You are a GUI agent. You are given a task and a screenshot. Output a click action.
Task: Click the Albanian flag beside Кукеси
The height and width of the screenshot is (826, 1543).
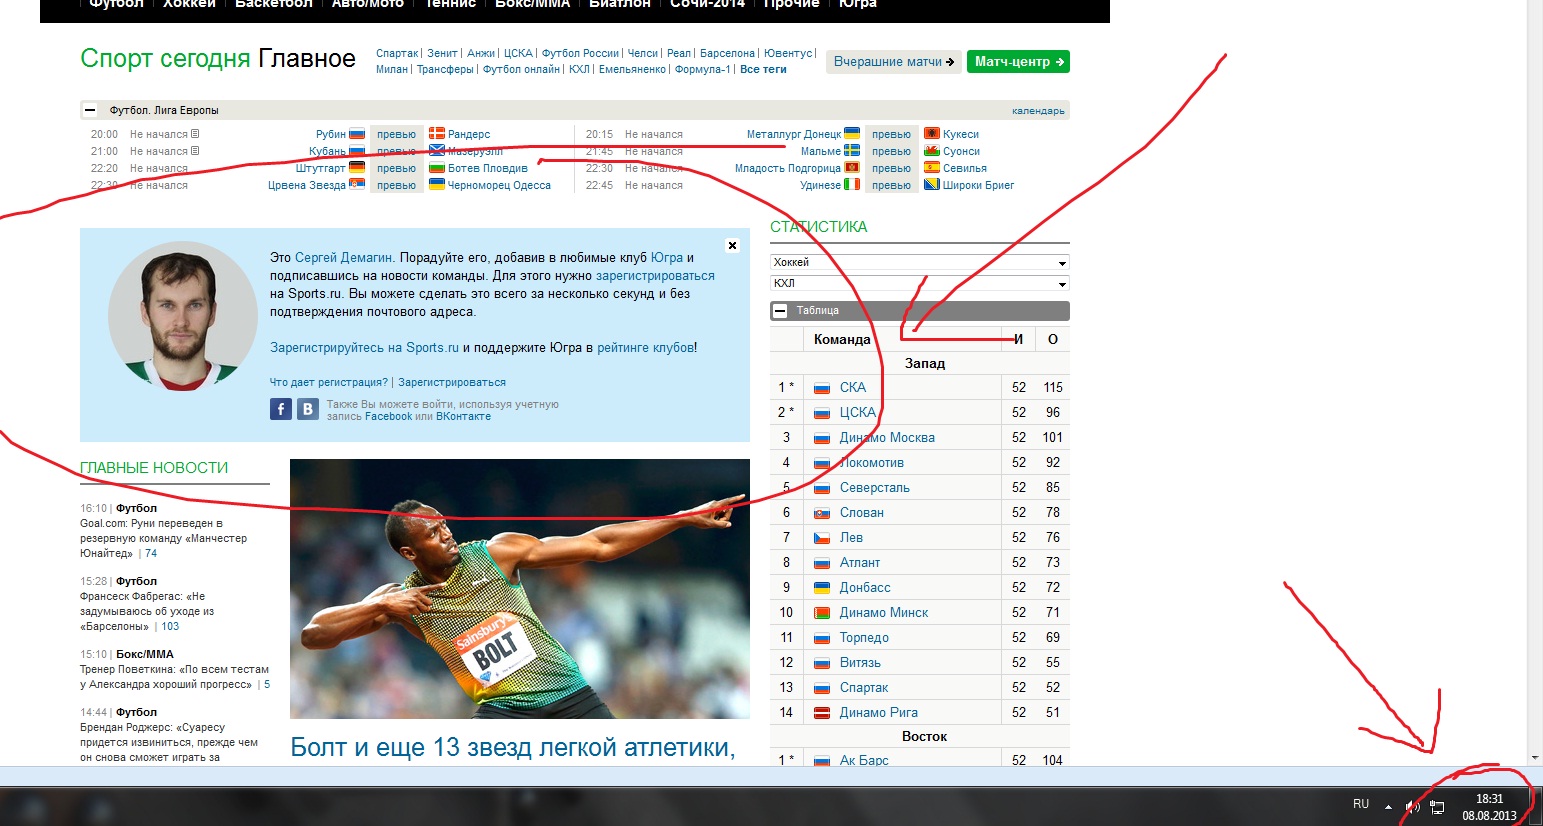tap(932, 134)
